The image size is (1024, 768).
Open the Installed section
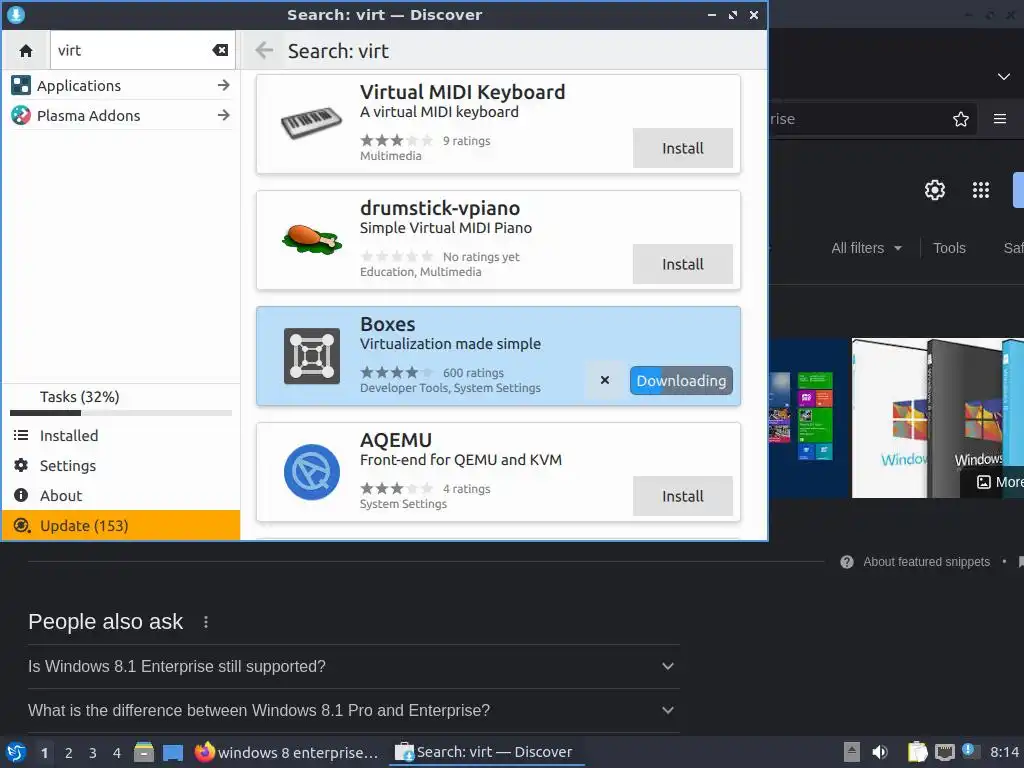tap(121, 435)
